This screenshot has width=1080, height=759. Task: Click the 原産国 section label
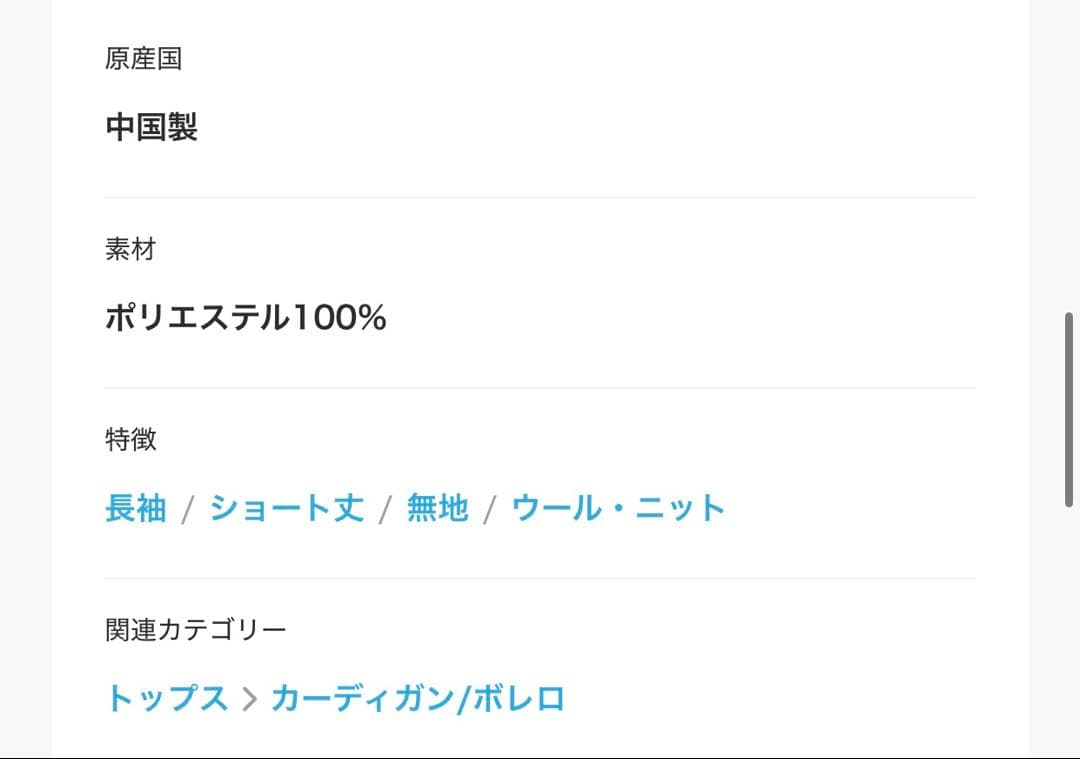143,59
